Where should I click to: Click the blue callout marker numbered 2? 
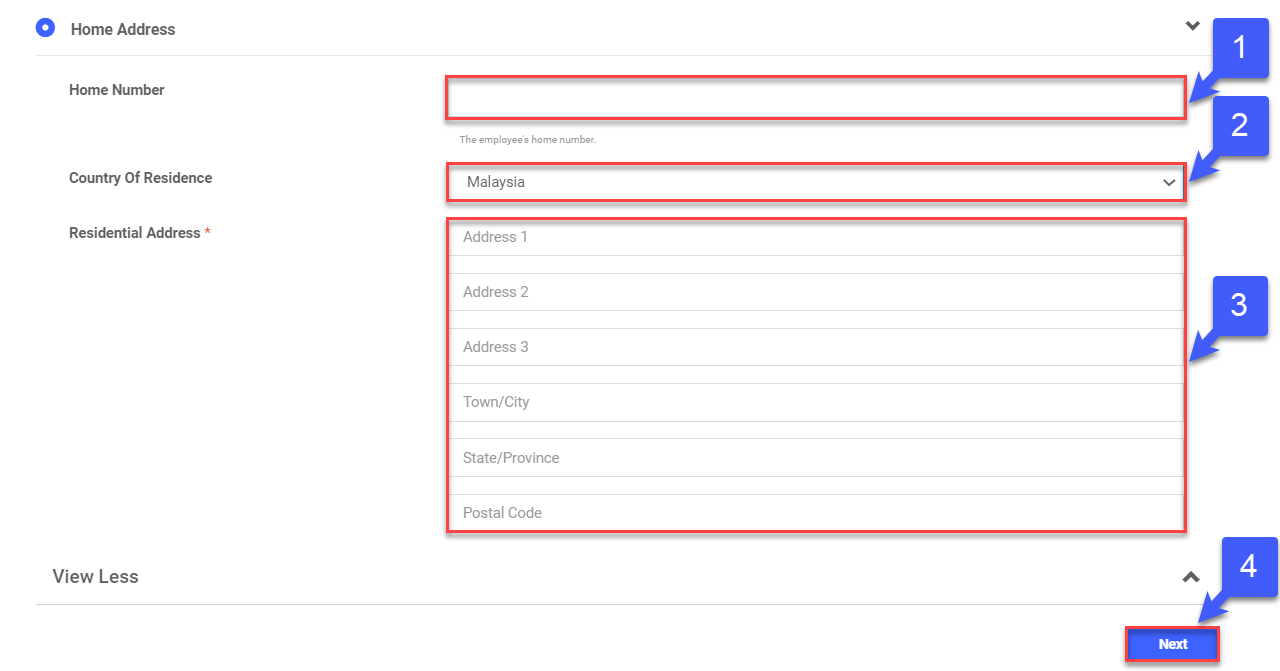click(1240, 126)
